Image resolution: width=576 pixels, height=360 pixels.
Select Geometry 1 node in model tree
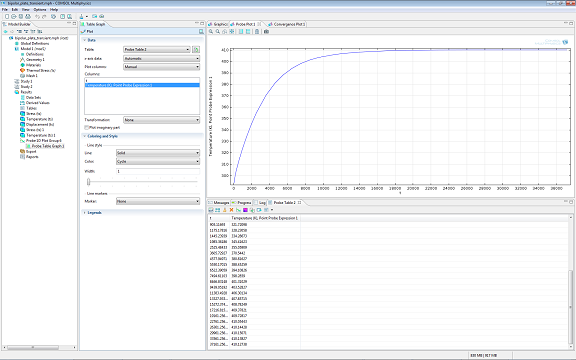(32, 60)
